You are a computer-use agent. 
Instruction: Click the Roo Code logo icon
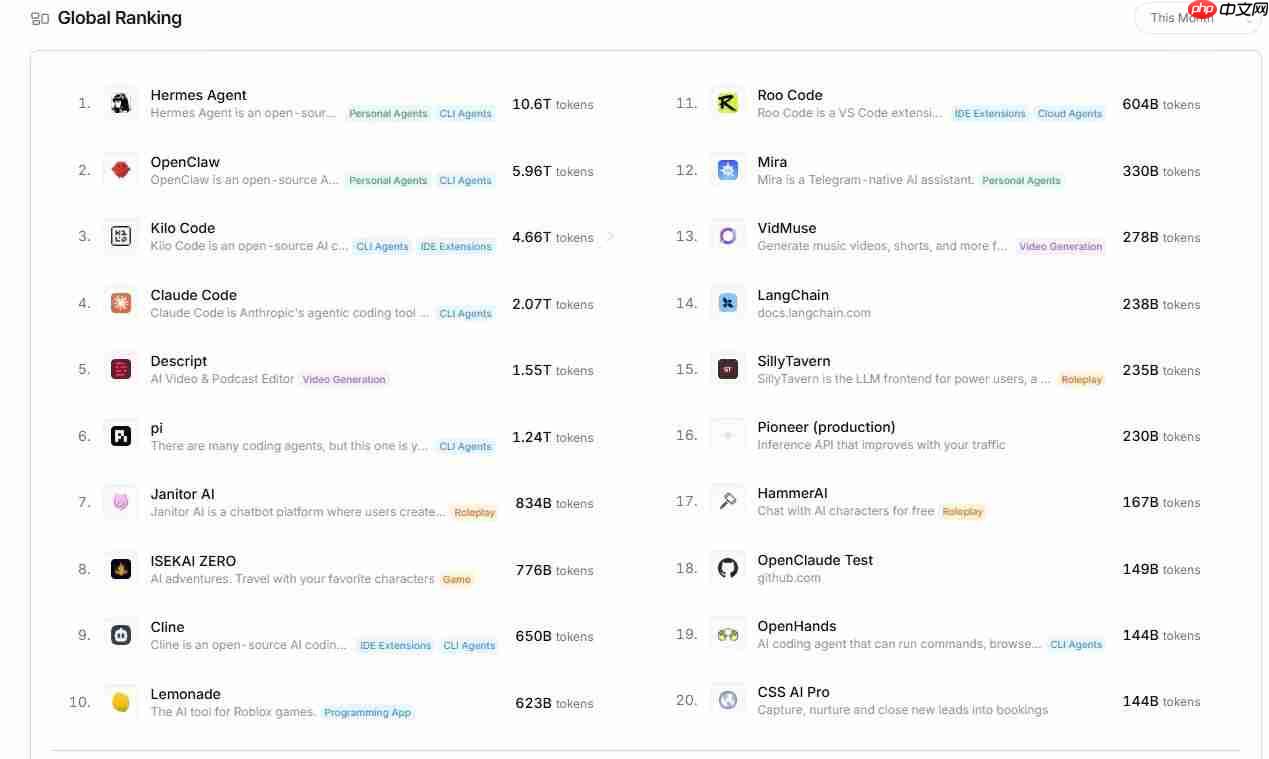tap(728, 103)
